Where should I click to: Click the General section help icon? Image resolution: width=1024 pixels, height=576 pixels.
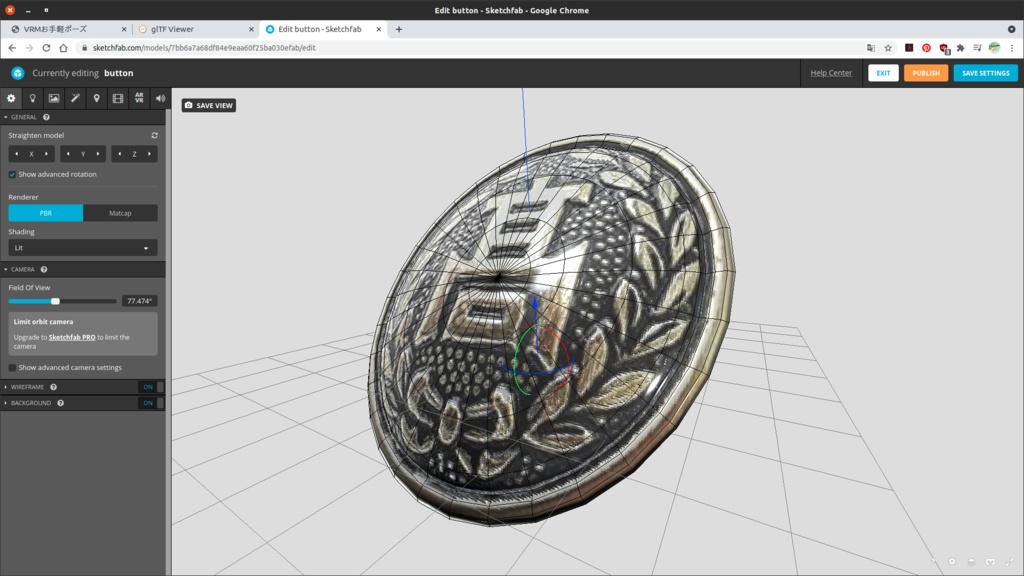point(46,117)
